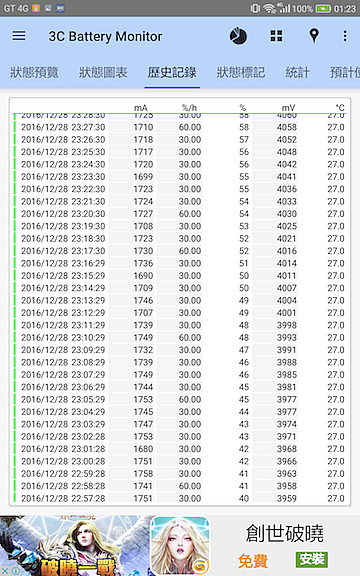The image size is (360, 576).
Task: Open the three-dot overflow menu
Action: (345, 36)
